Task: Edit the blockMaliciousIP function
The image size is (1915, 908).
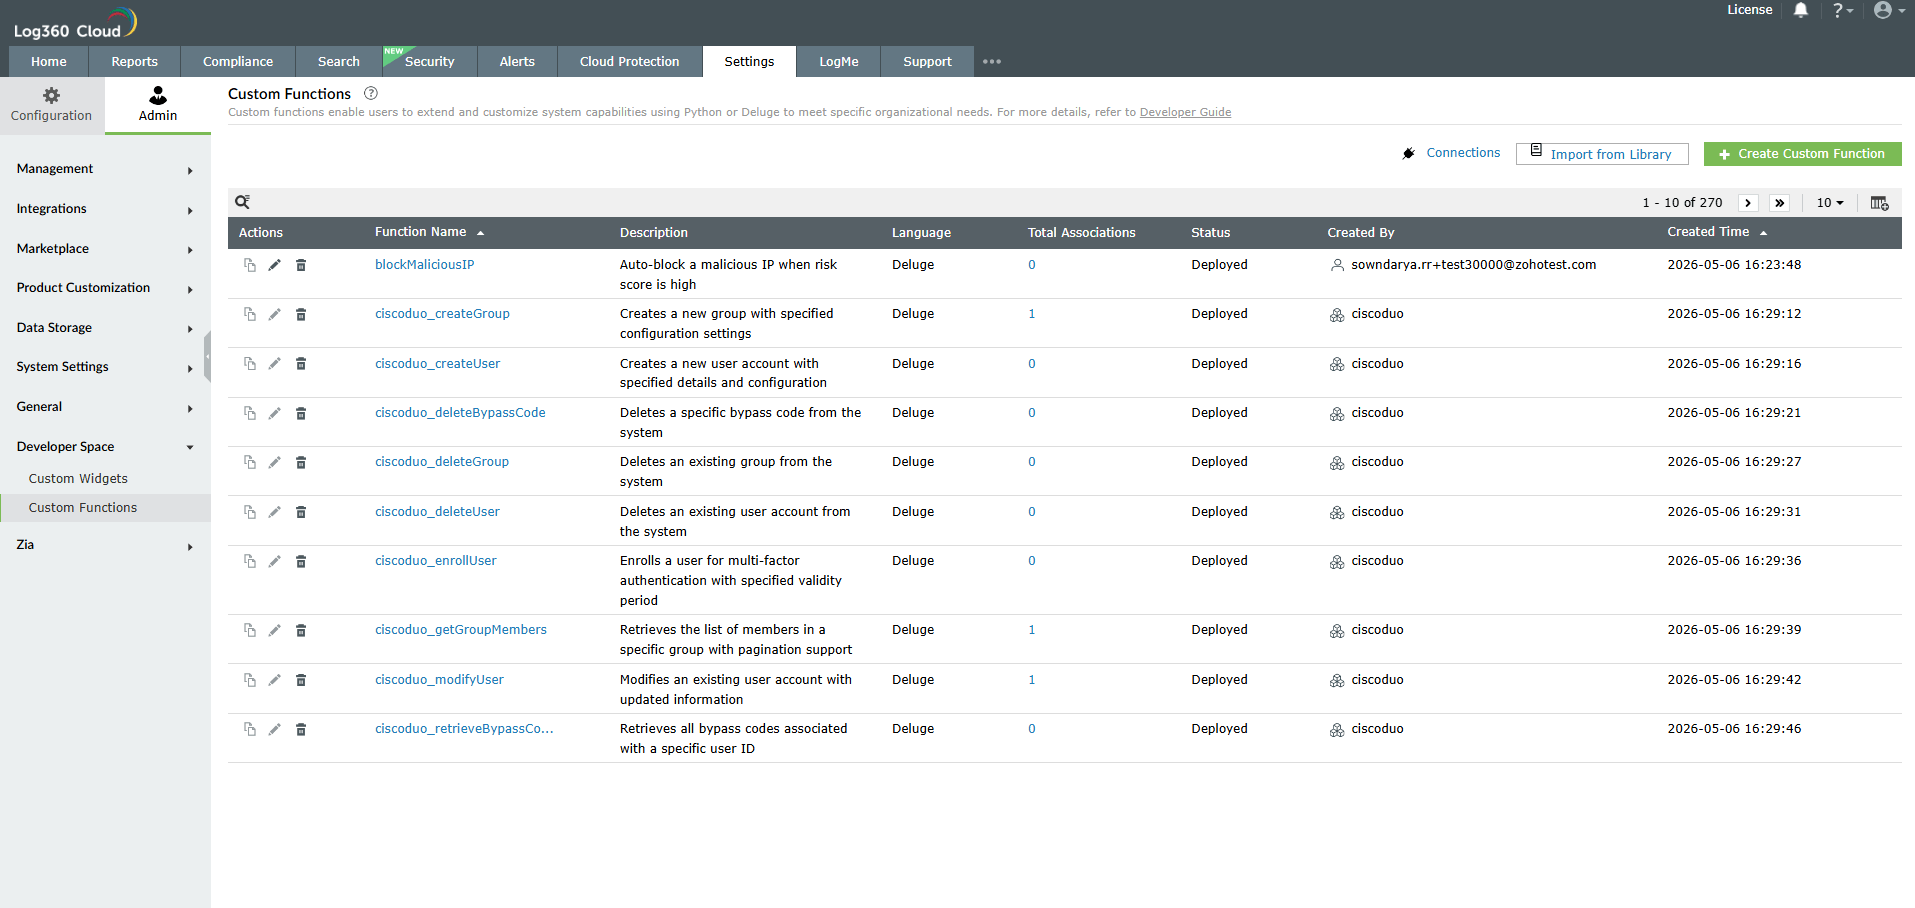Action: pyautogui.click(x=274, y=265)
